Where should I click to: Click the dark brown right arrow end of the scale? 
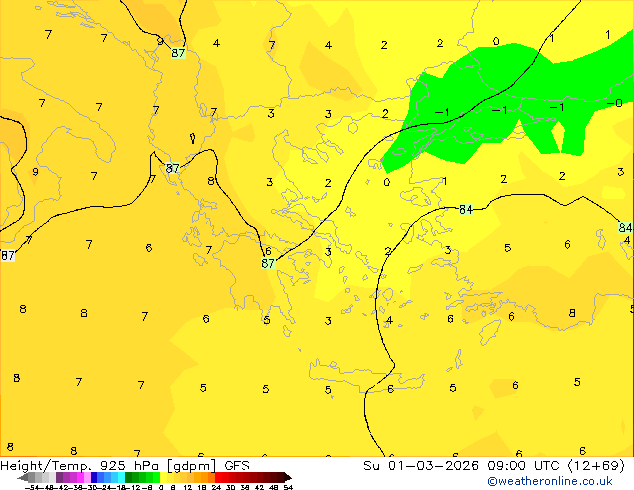(x=288, y=478)
